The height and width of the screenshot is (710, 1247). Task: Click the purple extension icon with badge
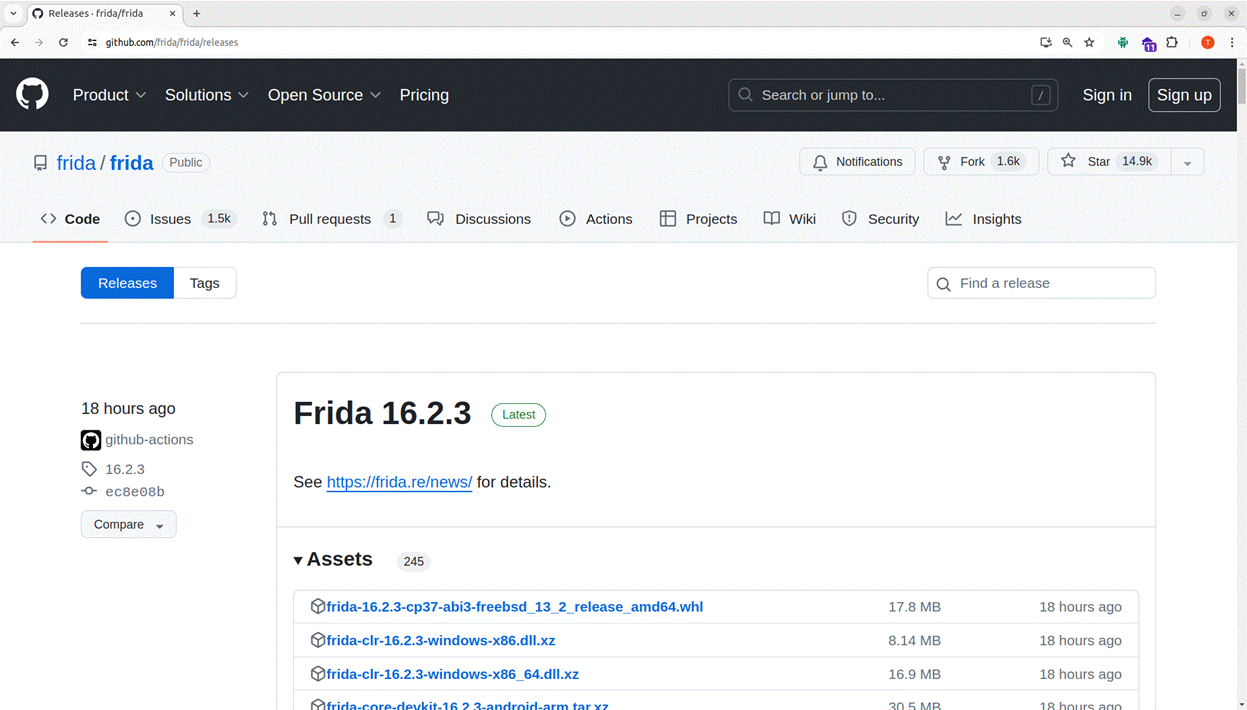tap(1149, 43)
